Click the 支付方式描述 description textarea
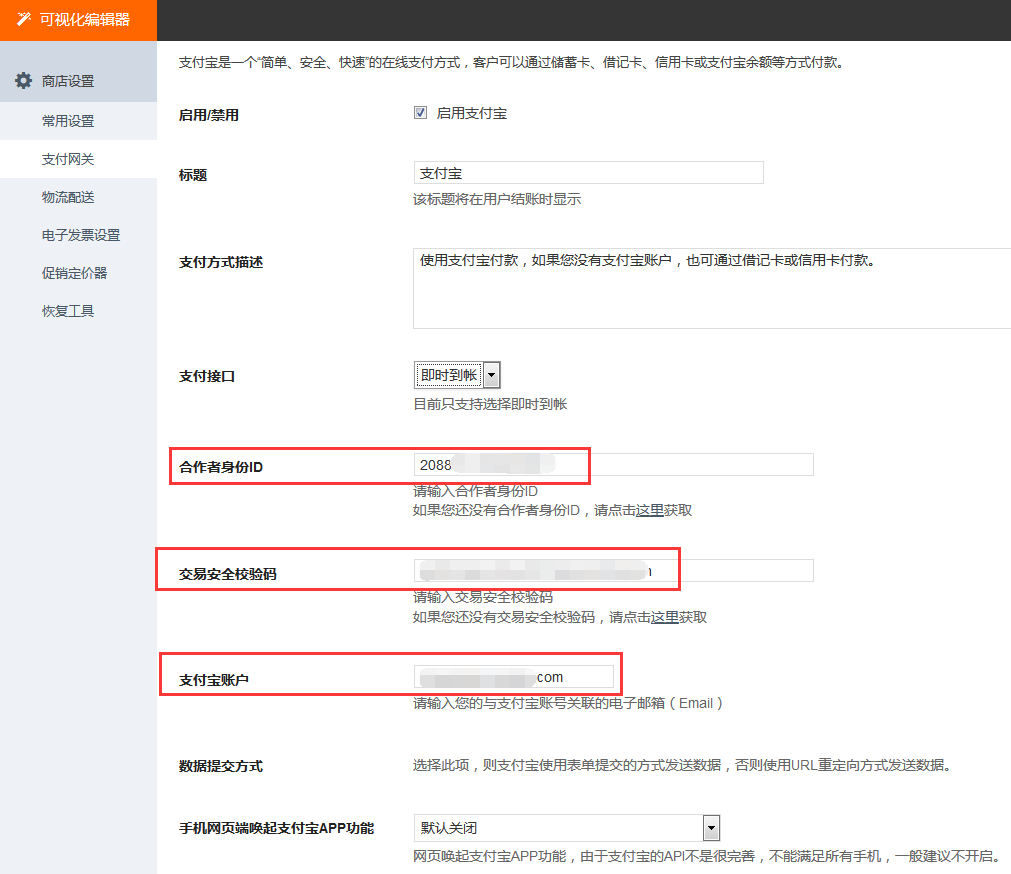 (x=712, y=288)
